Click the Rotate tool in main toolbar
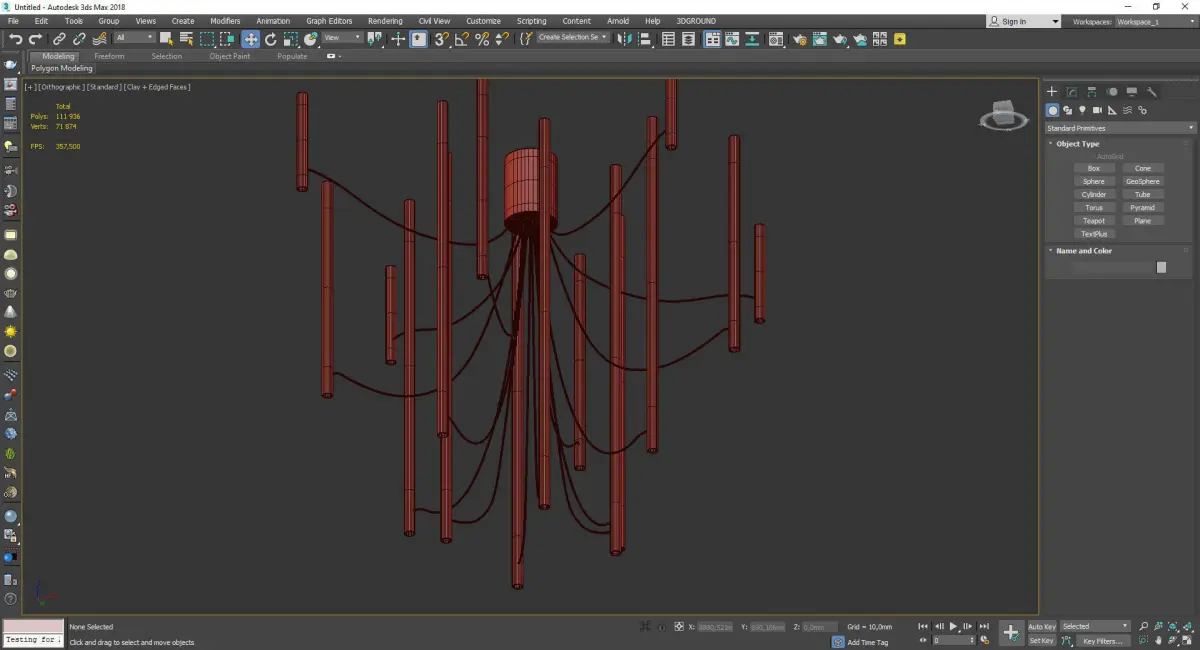Image resolution: width=1200 pixels, height=650 pixels. coord(270,39)
